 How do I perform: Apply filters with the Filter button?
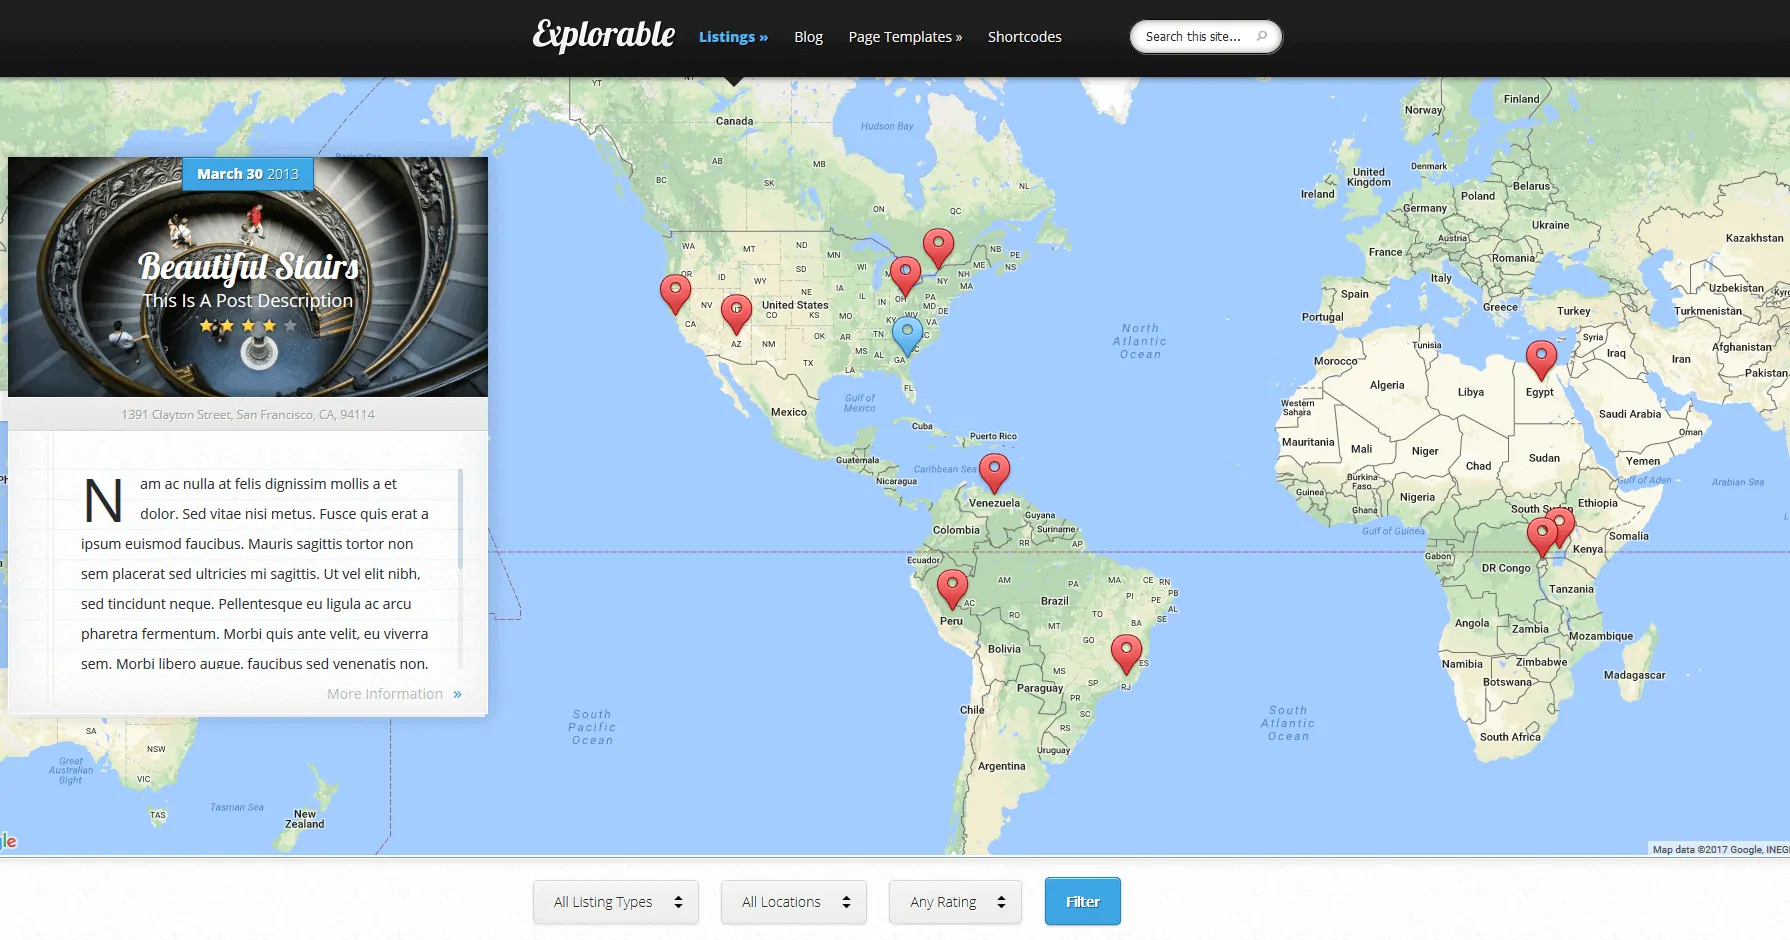(1083, 901)
